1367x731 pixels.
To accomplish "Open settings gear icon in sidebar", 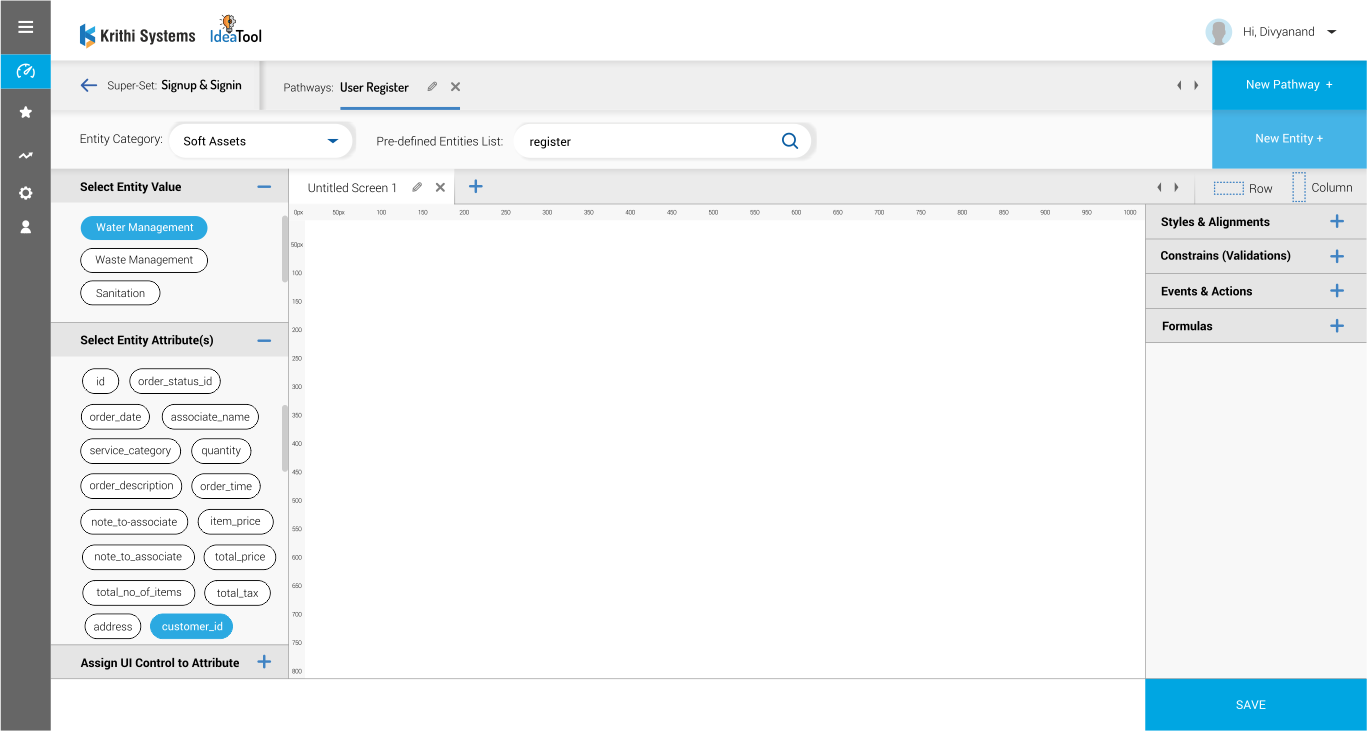I will point(26,193).
